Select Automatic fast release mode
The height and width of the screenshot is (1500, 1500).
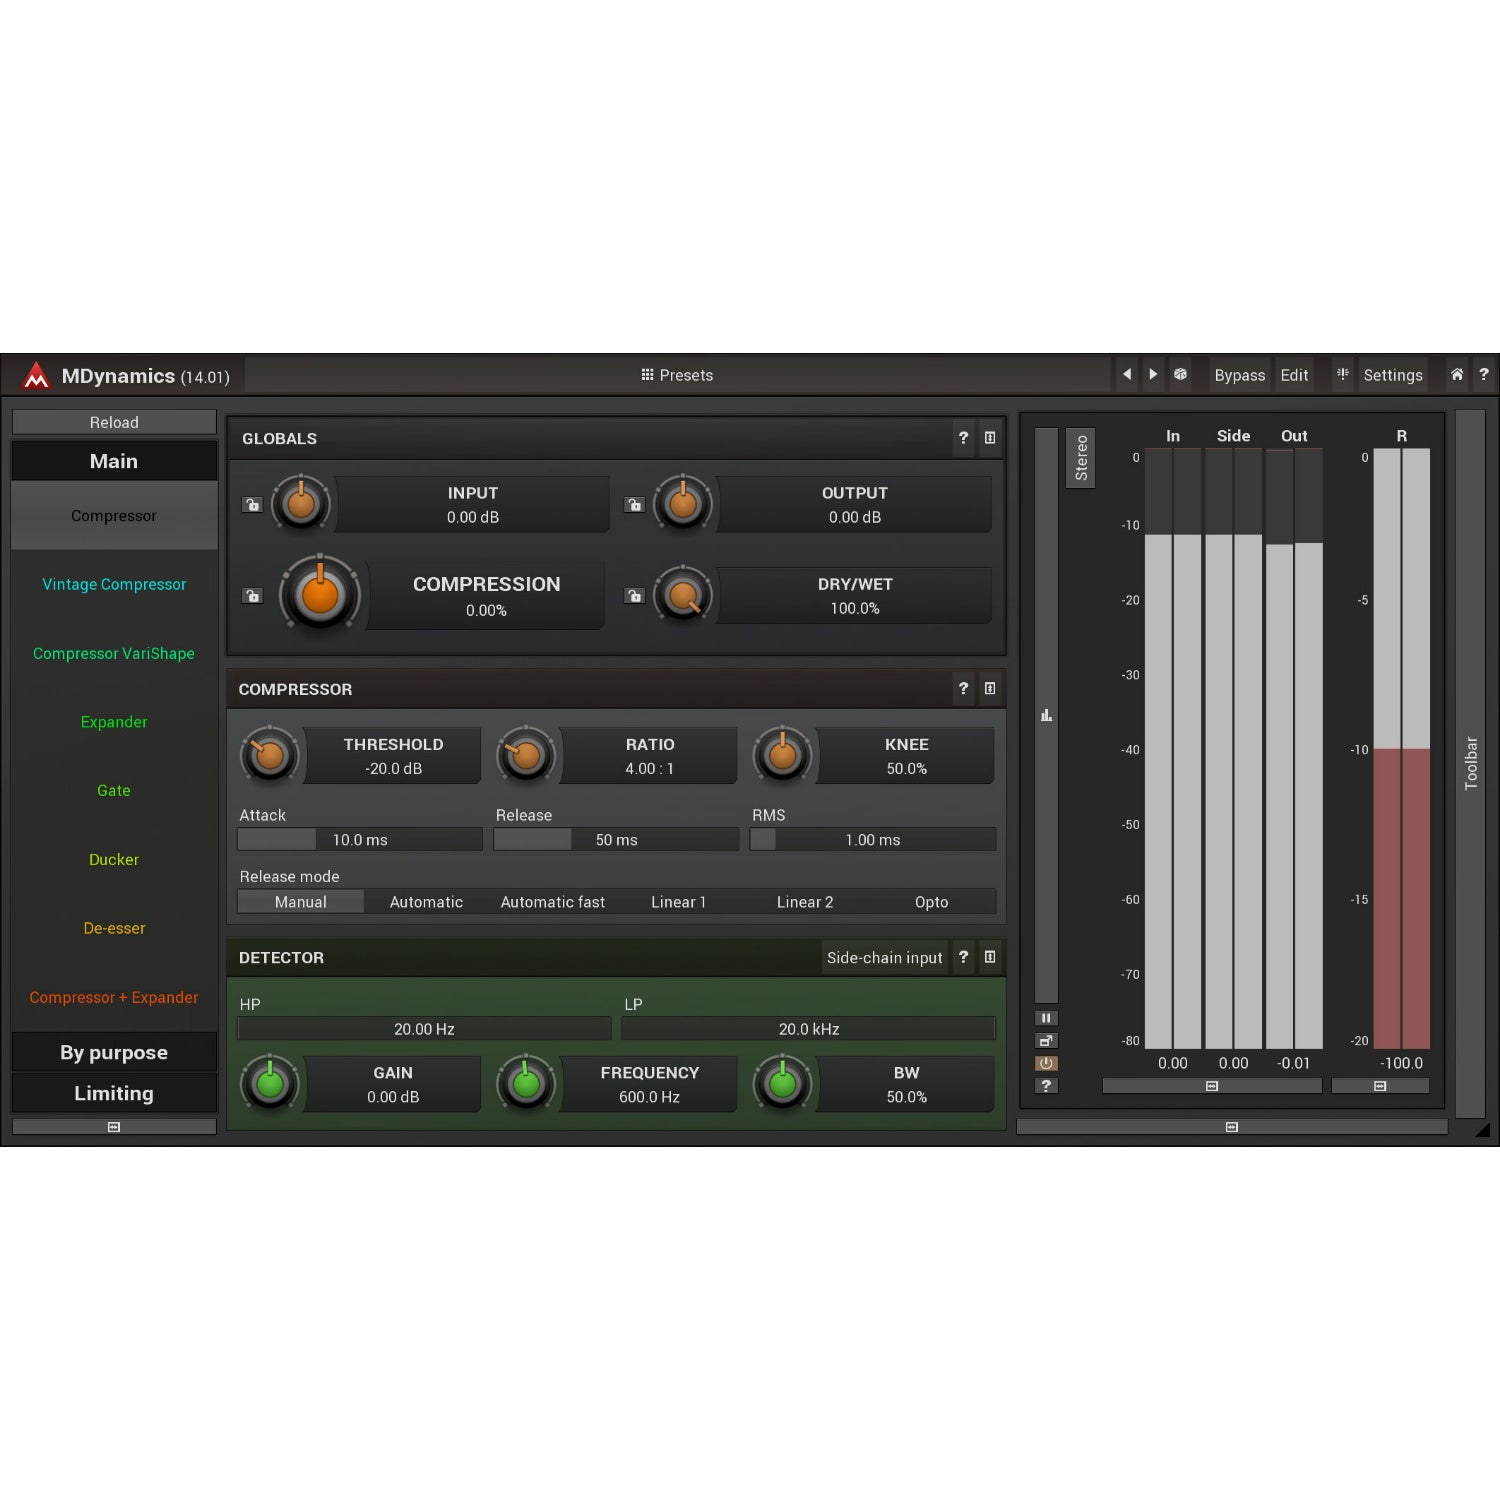click(552, 902)
